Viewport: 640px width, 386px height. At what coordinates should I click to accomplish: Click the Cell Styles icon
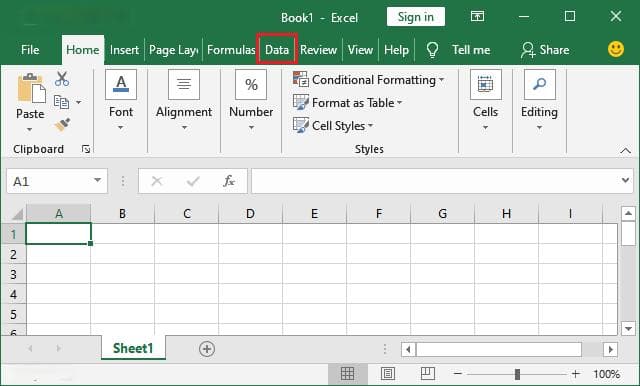point(301,125)
